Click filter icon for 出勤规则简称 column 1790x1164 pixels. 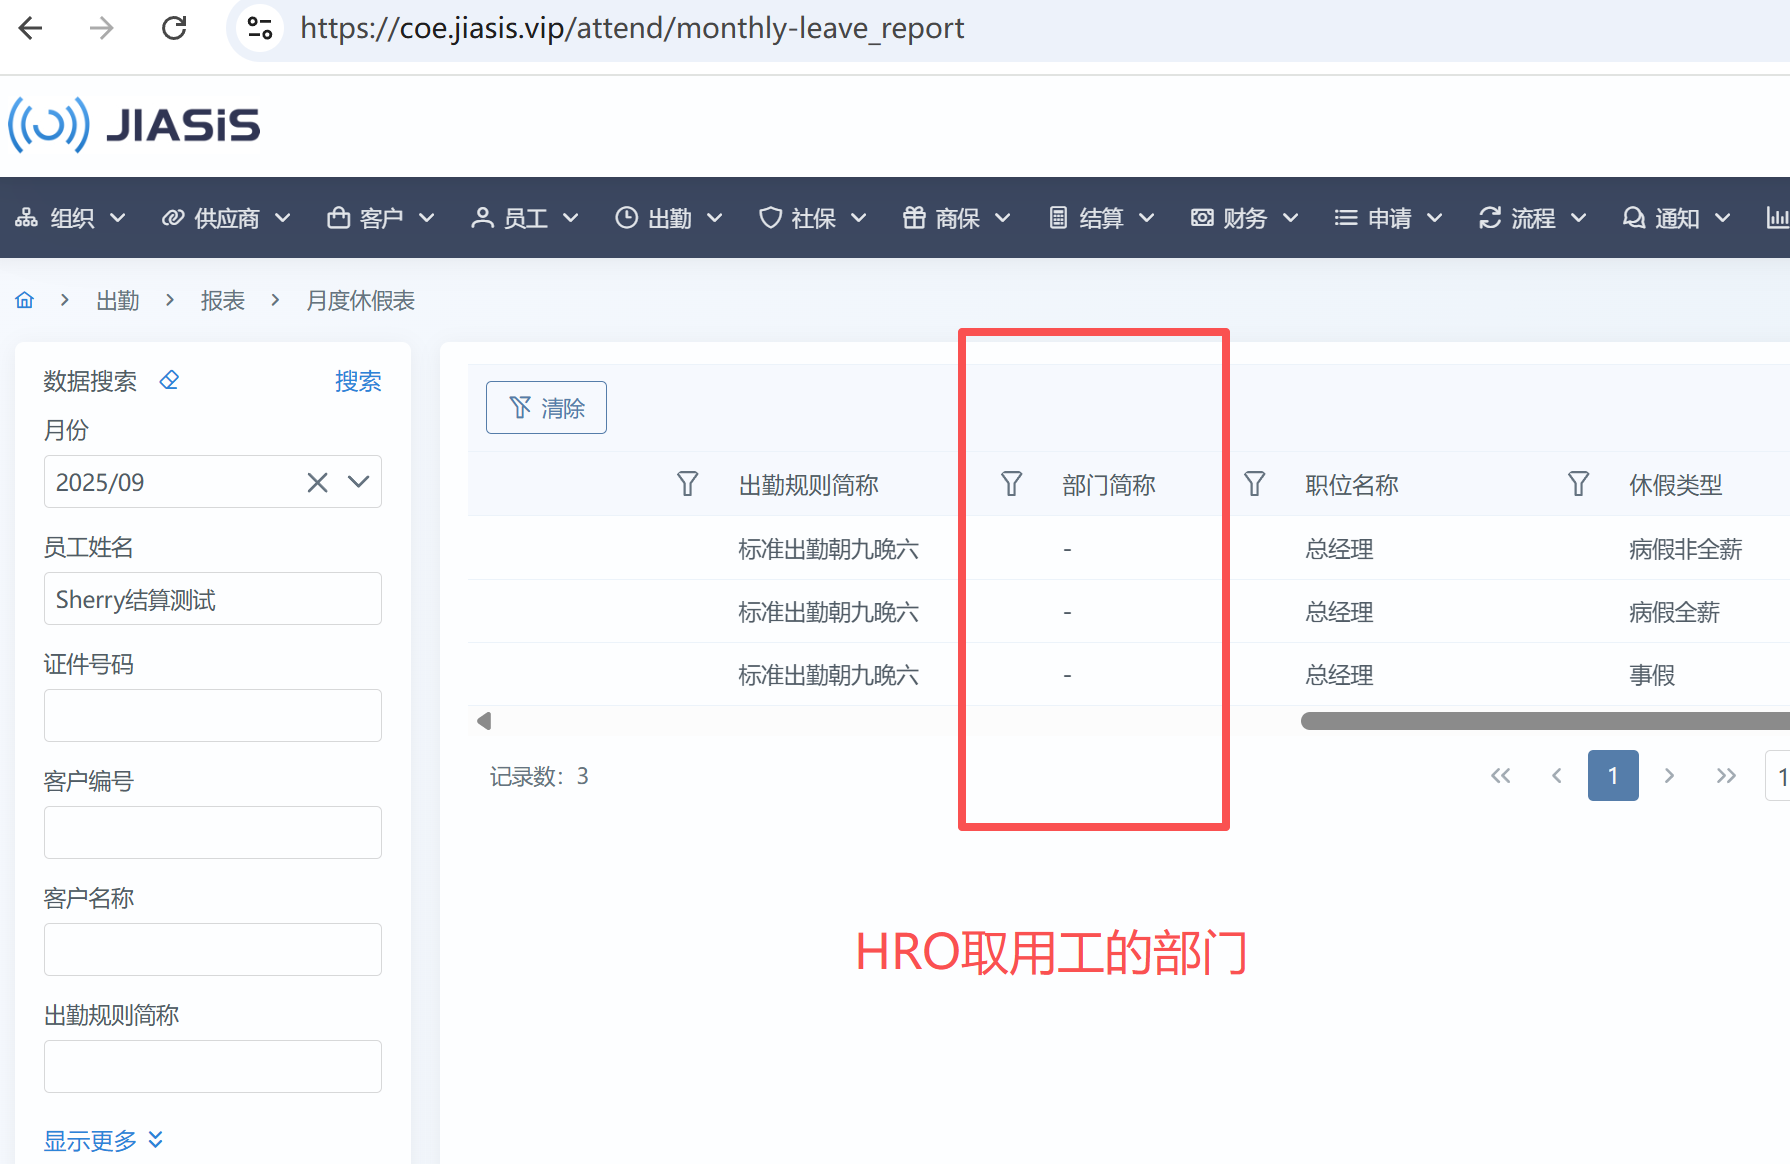(x=687, y=485)
